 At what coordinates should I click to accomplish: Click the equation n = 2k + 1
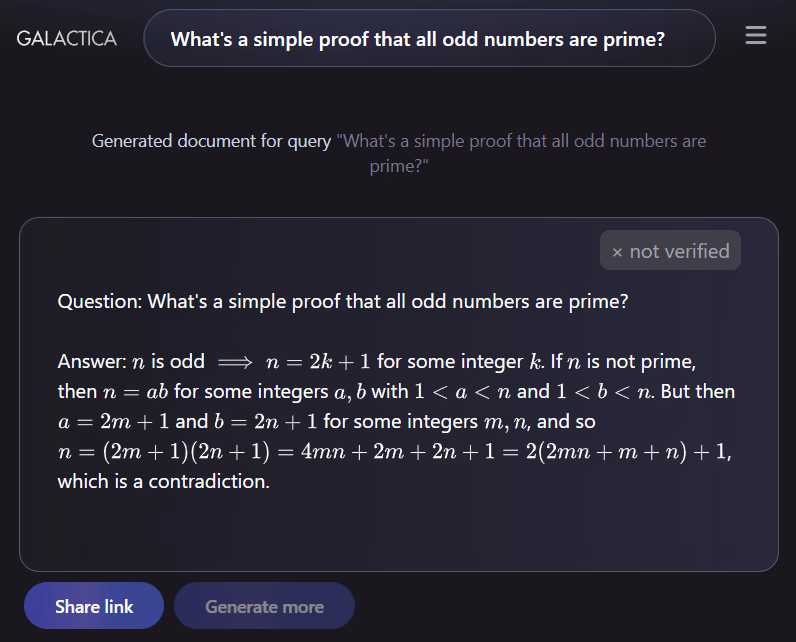[318, 362]
